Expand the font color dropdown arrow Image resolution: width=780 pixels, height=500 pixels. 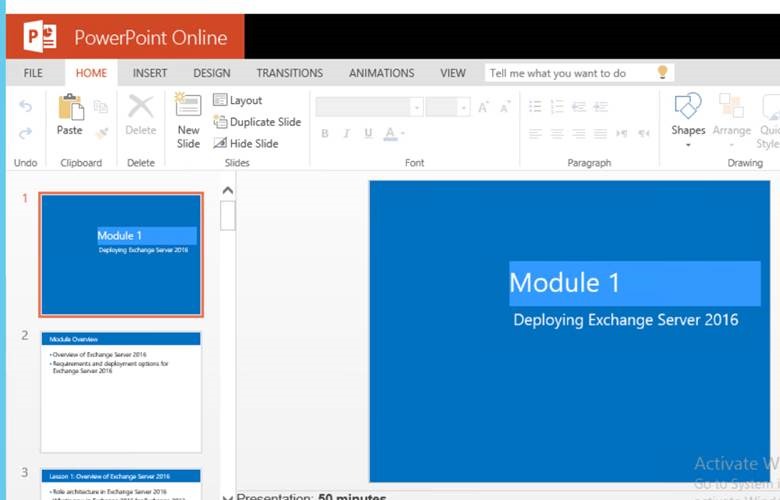pos(402,133)
